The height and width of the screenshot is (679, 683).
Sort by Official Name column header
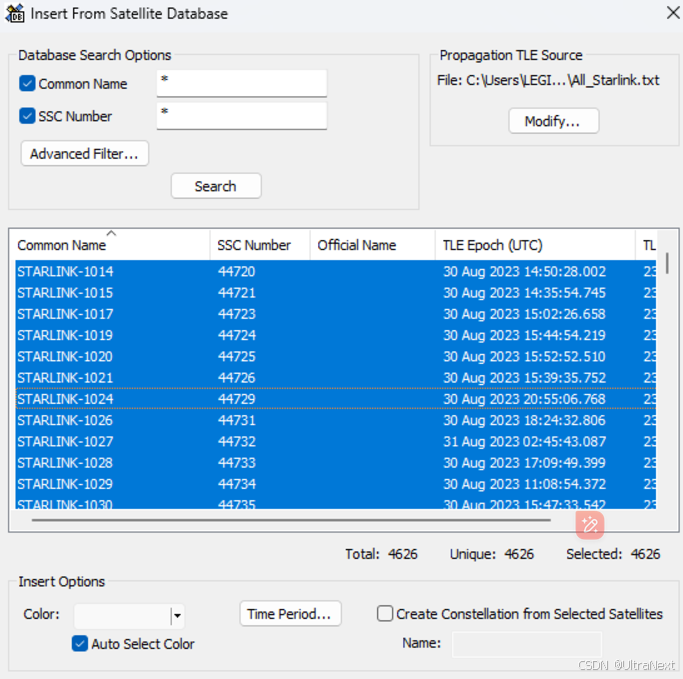tap(373, 245)
